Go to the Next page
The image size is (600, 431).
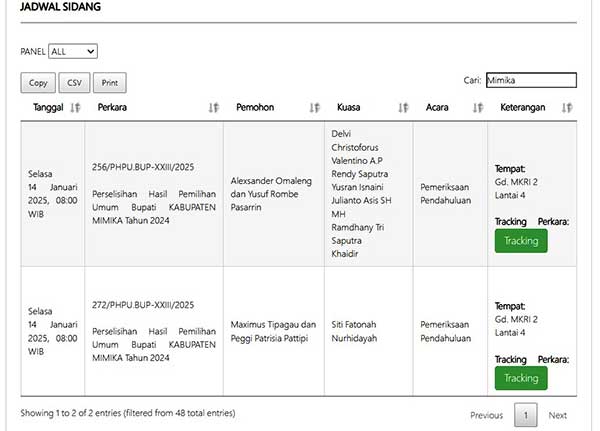(557, 415)
